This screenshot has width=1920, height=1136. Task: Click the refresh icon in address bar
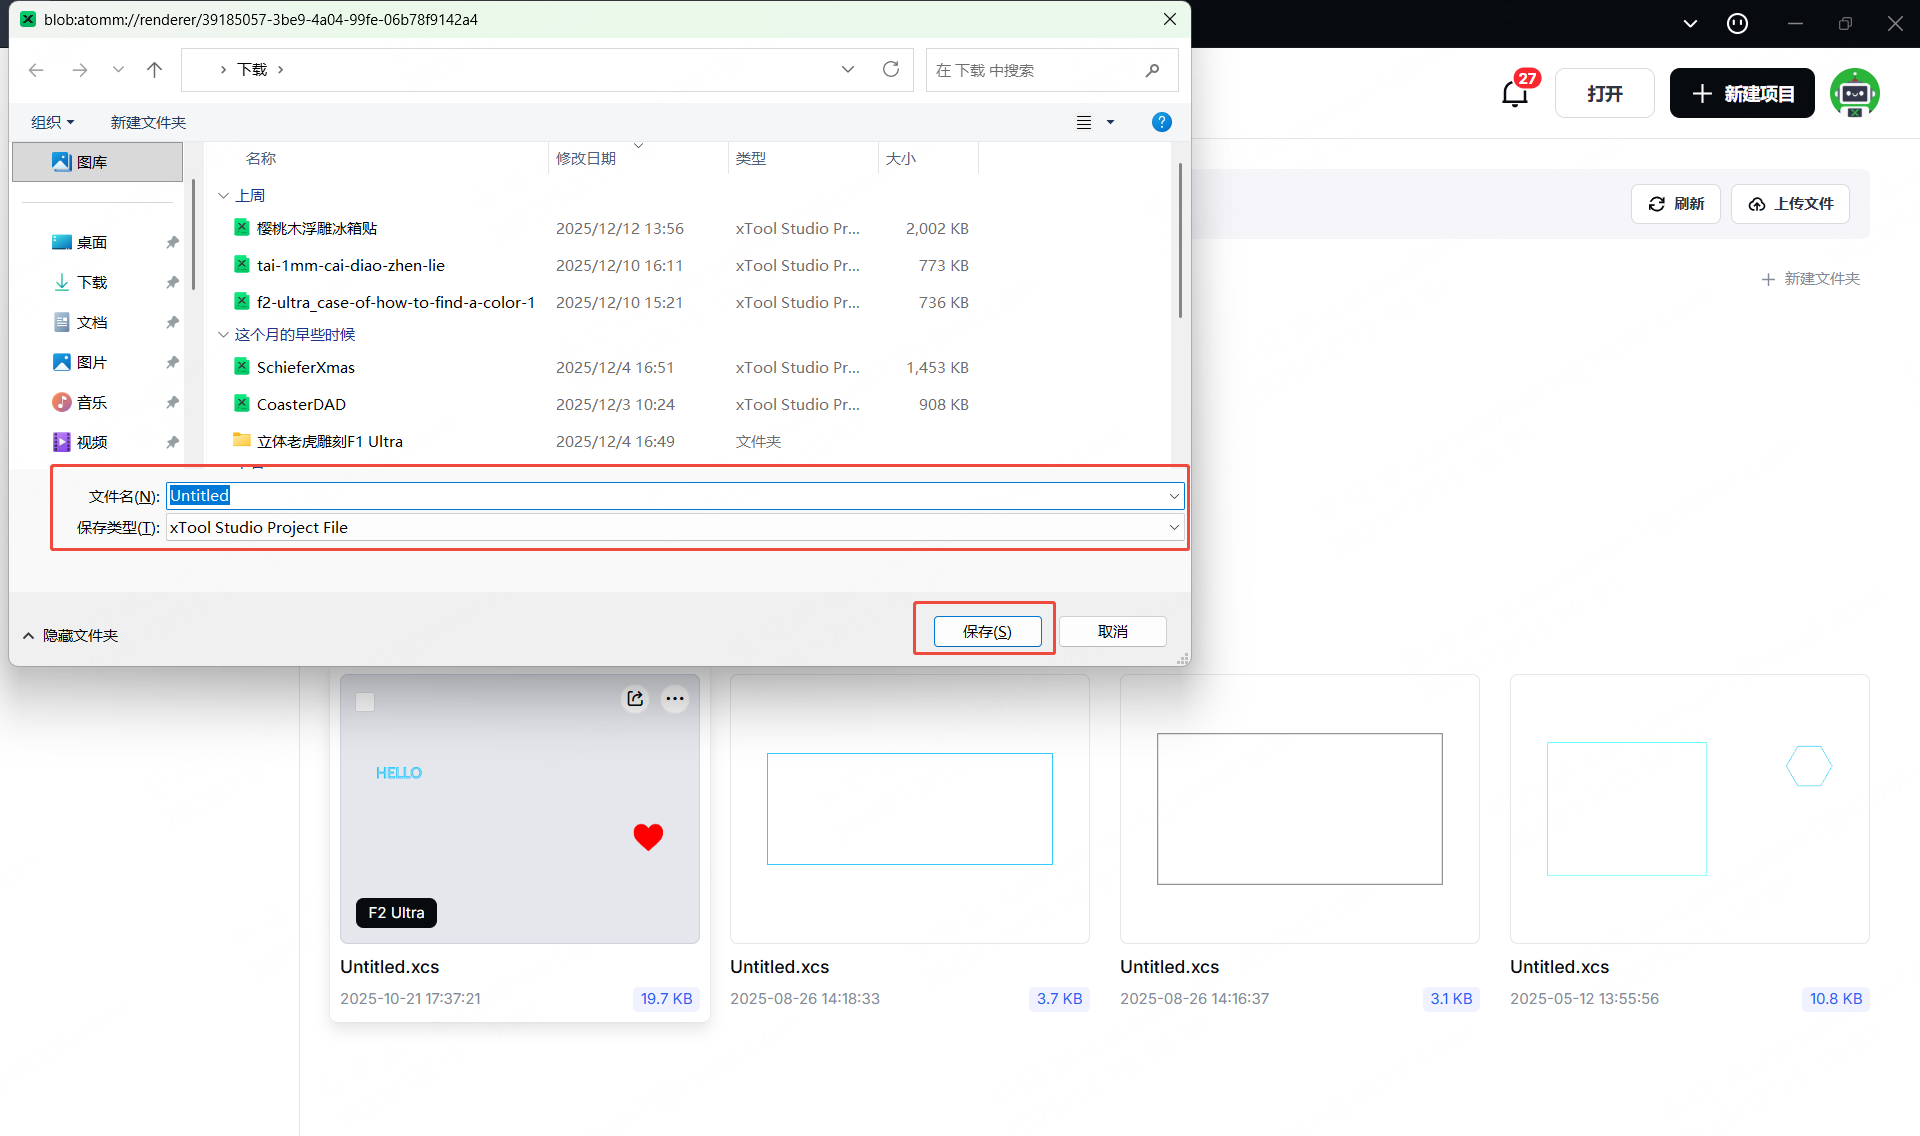(x=890, y=69)
